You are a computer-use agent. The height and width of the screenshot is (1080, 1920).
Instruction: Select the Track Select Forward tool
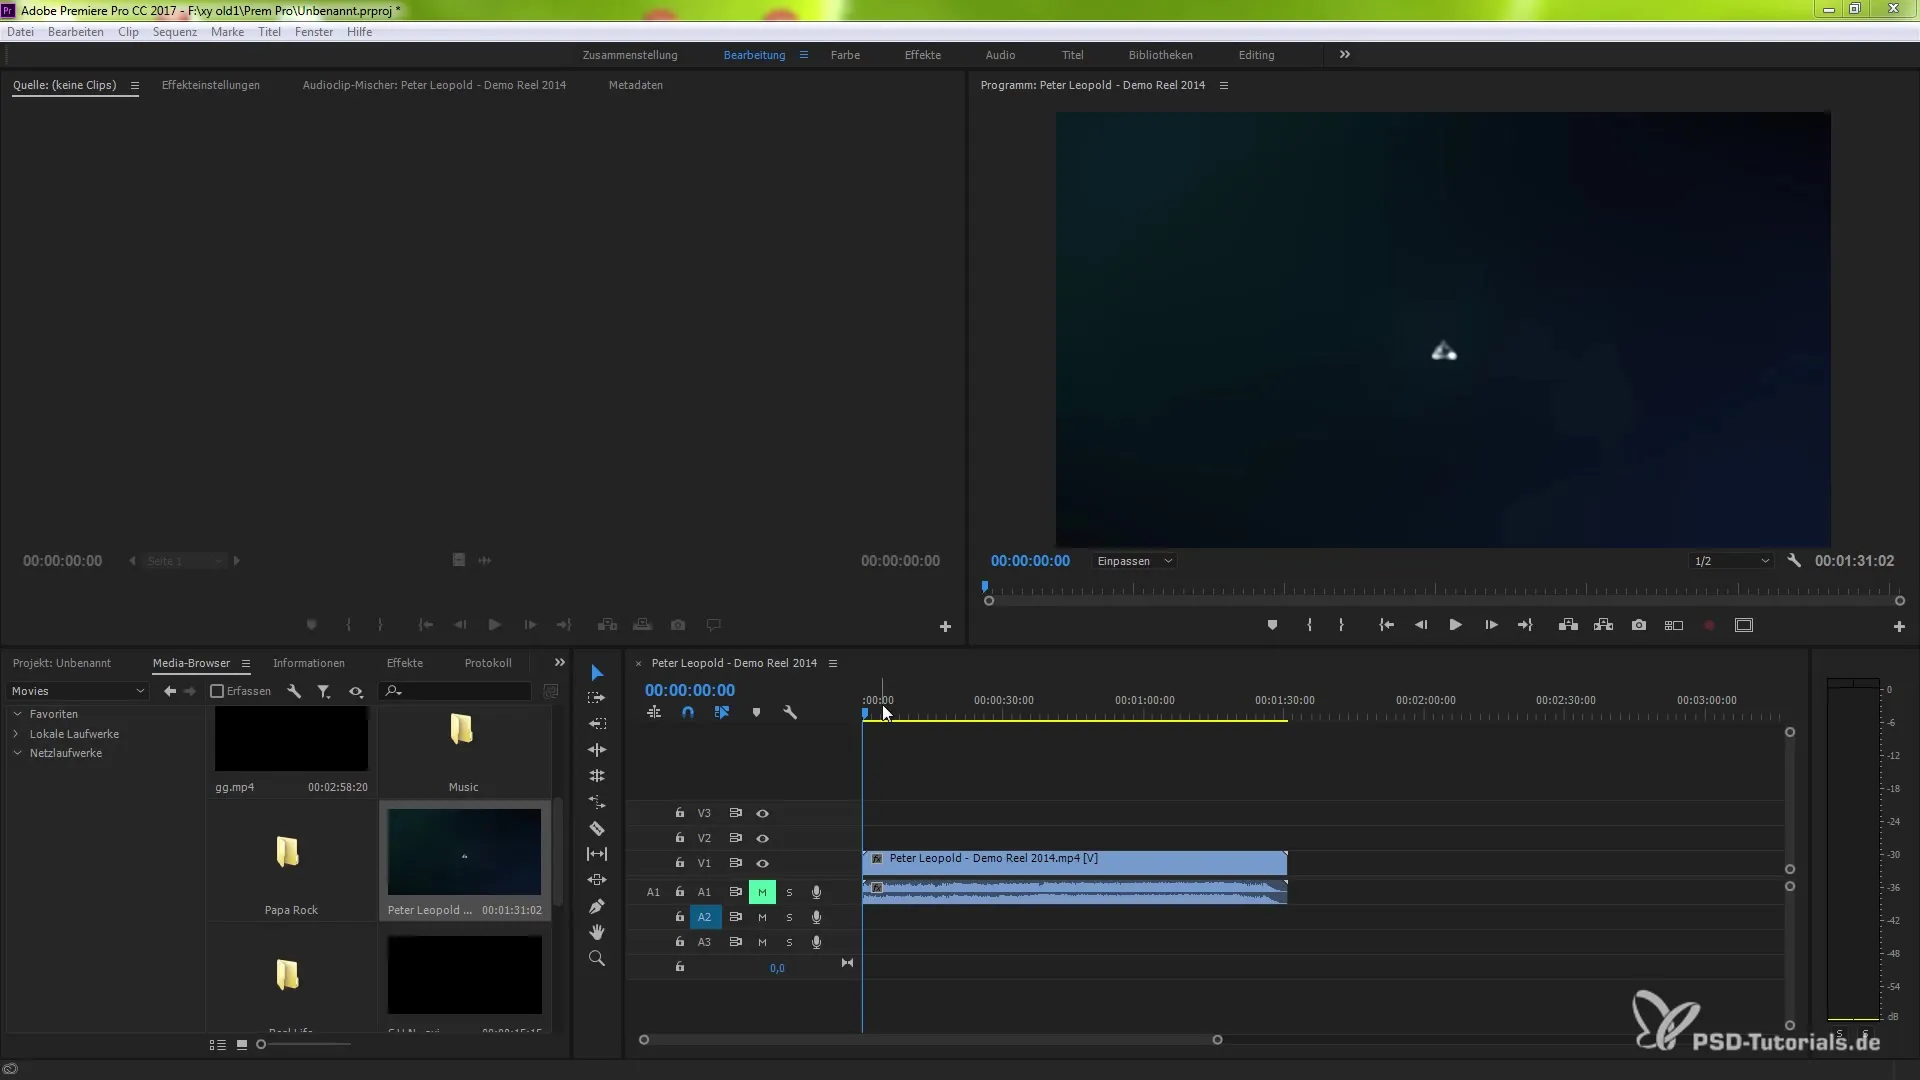(597, 698)
